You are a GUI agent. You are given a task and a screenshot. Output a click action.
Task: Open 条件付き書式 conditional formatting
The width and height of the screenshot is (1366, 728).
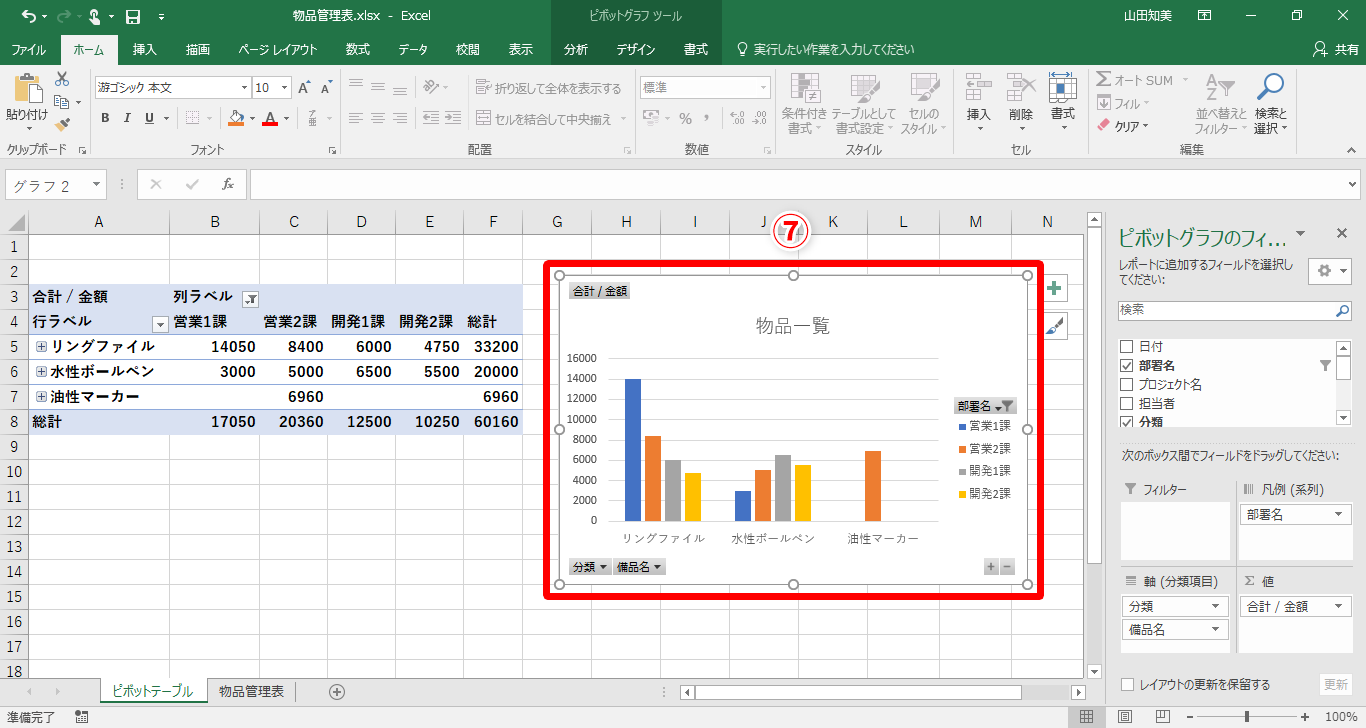point(805,103)
